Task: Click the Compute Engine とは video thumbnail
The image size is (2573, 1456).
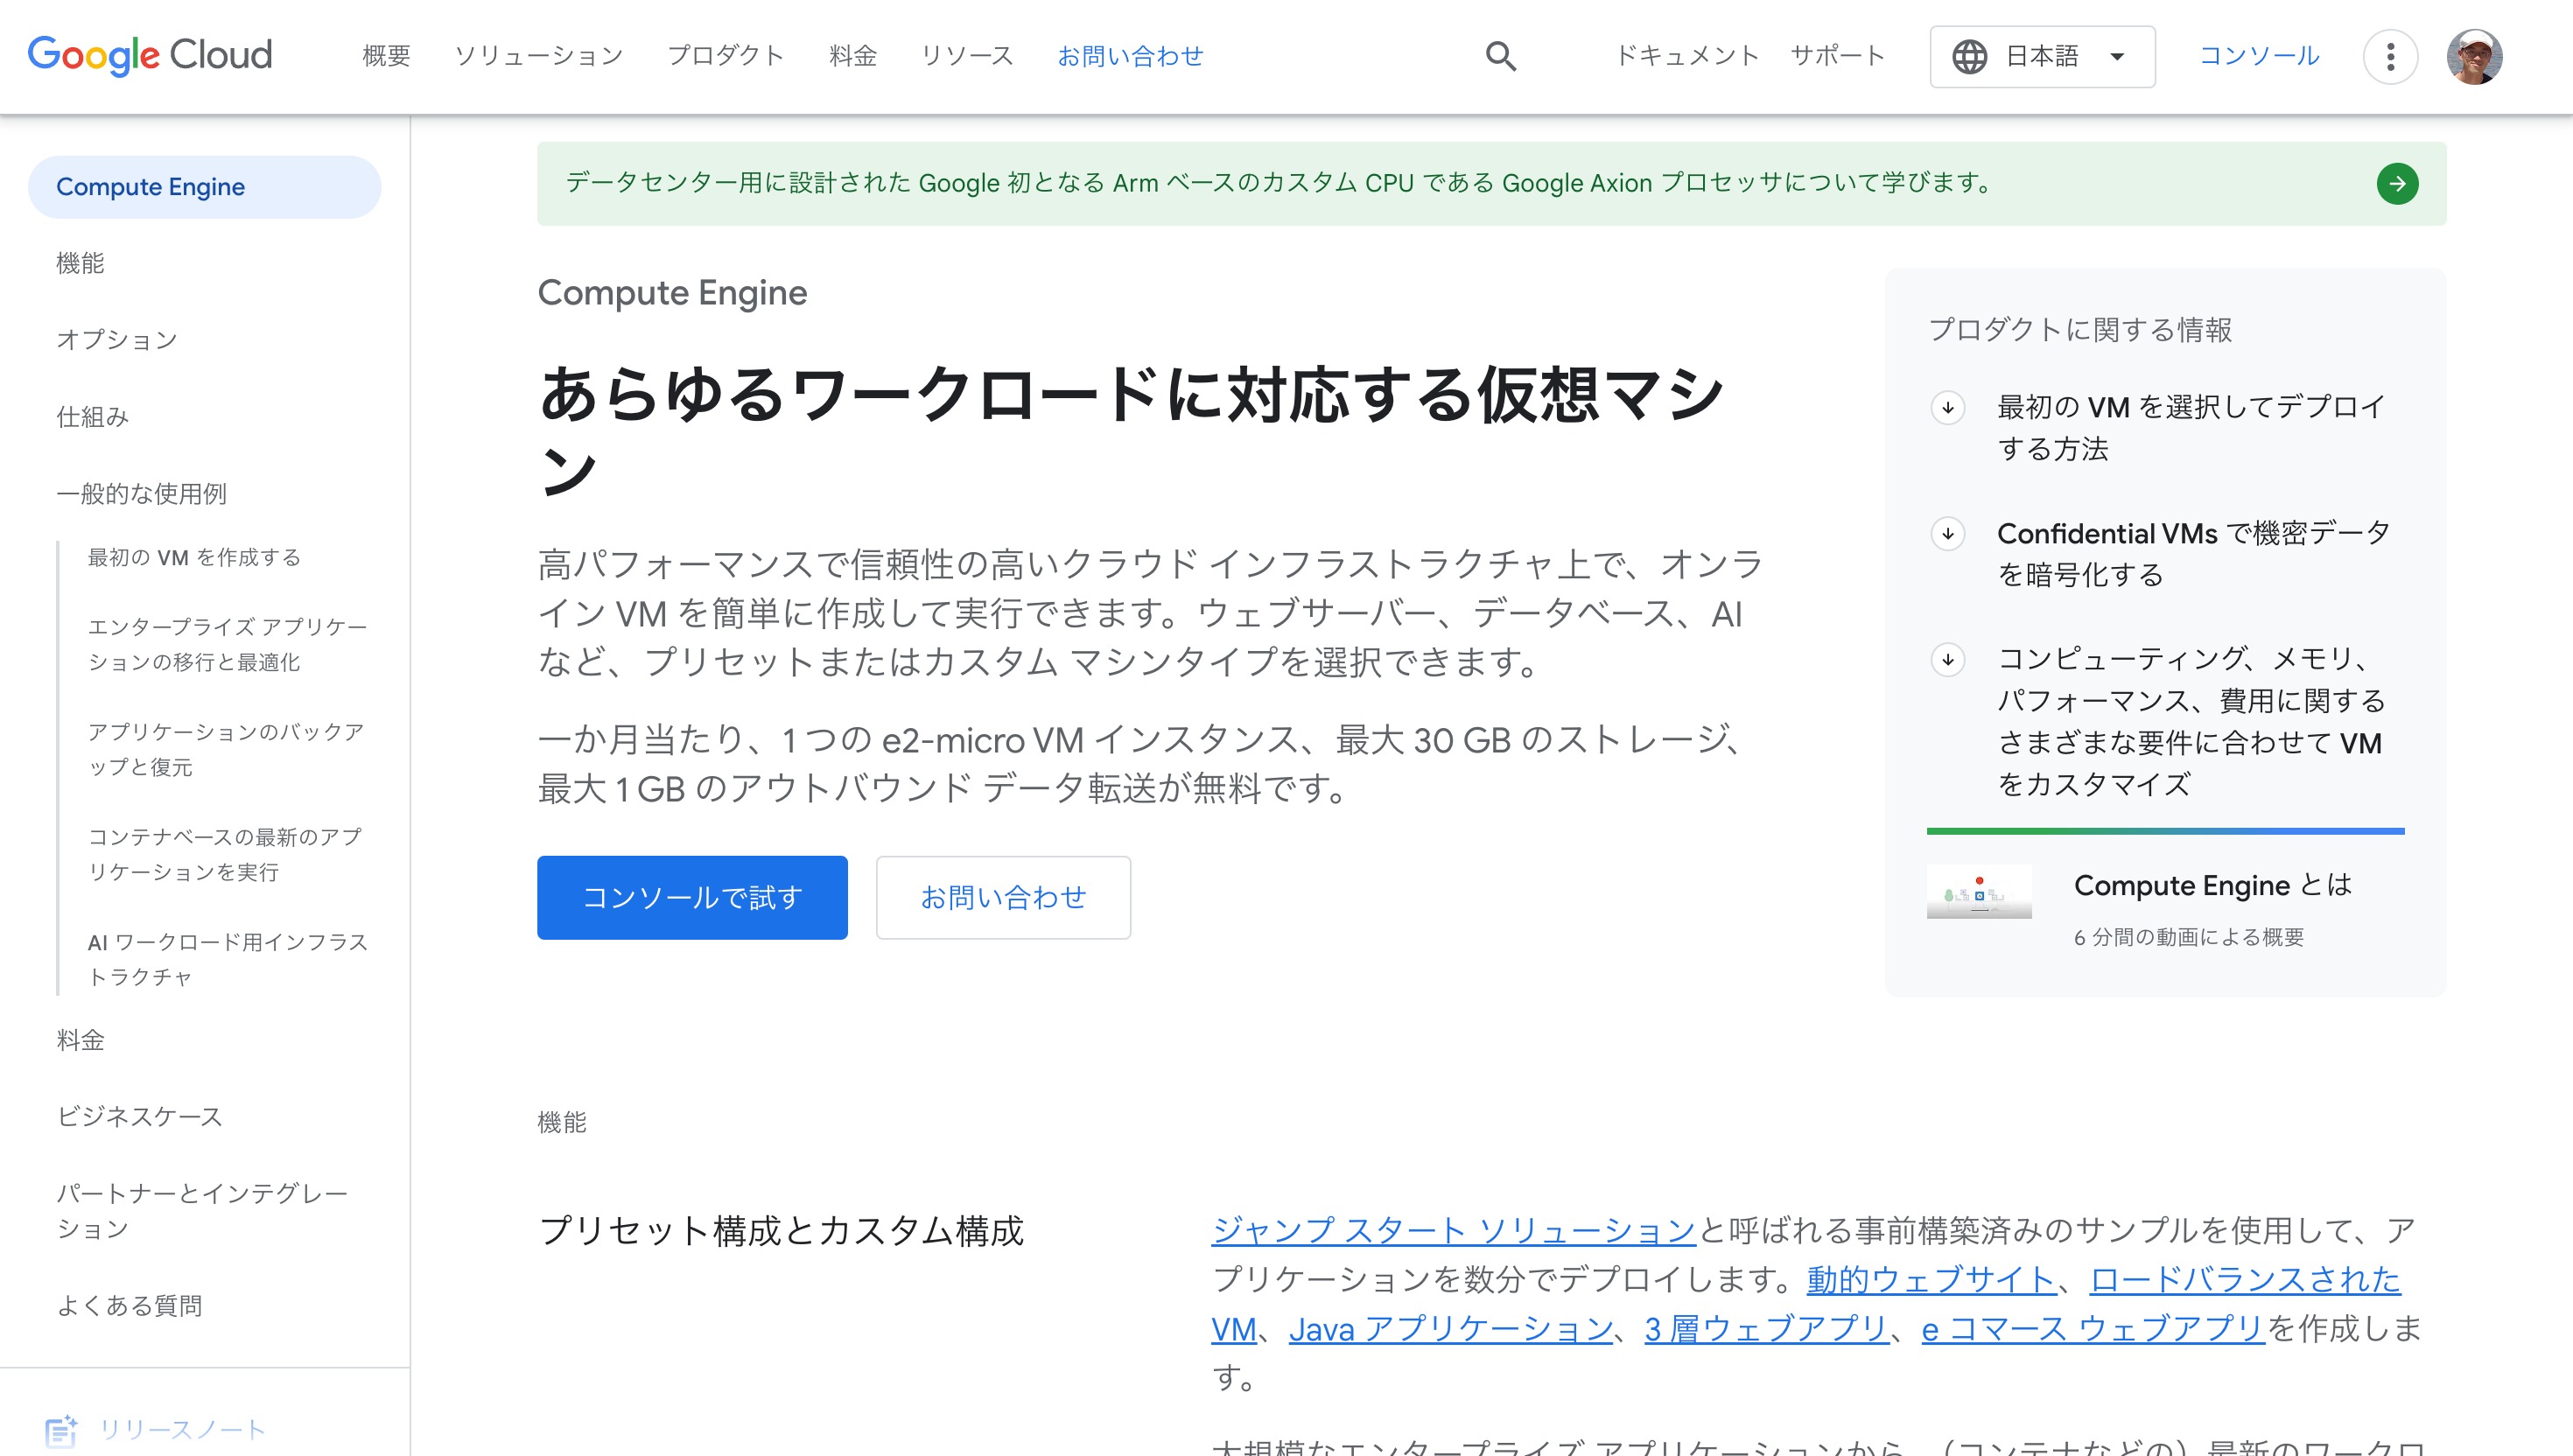Action: click(x=1978, y=891)
